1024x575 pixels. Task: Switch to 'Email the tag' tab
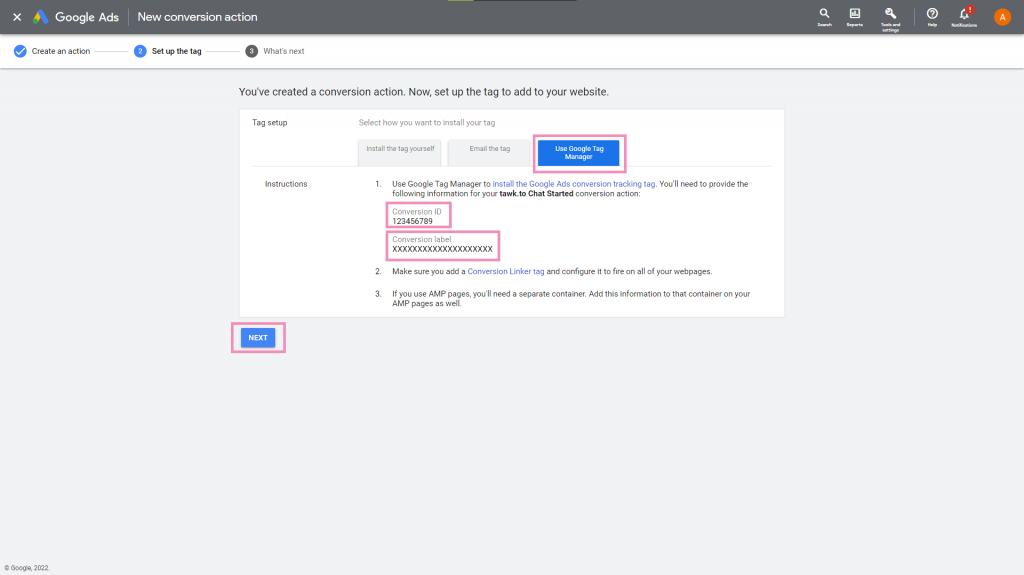(x=489, y=152)
